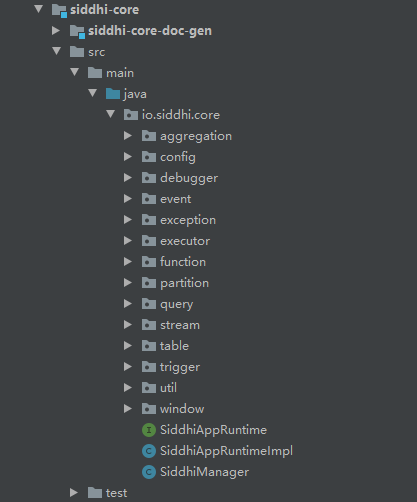Click the SiddhiManager class icon
This screenshot has width=417, height=502.
tap(149, 472)
